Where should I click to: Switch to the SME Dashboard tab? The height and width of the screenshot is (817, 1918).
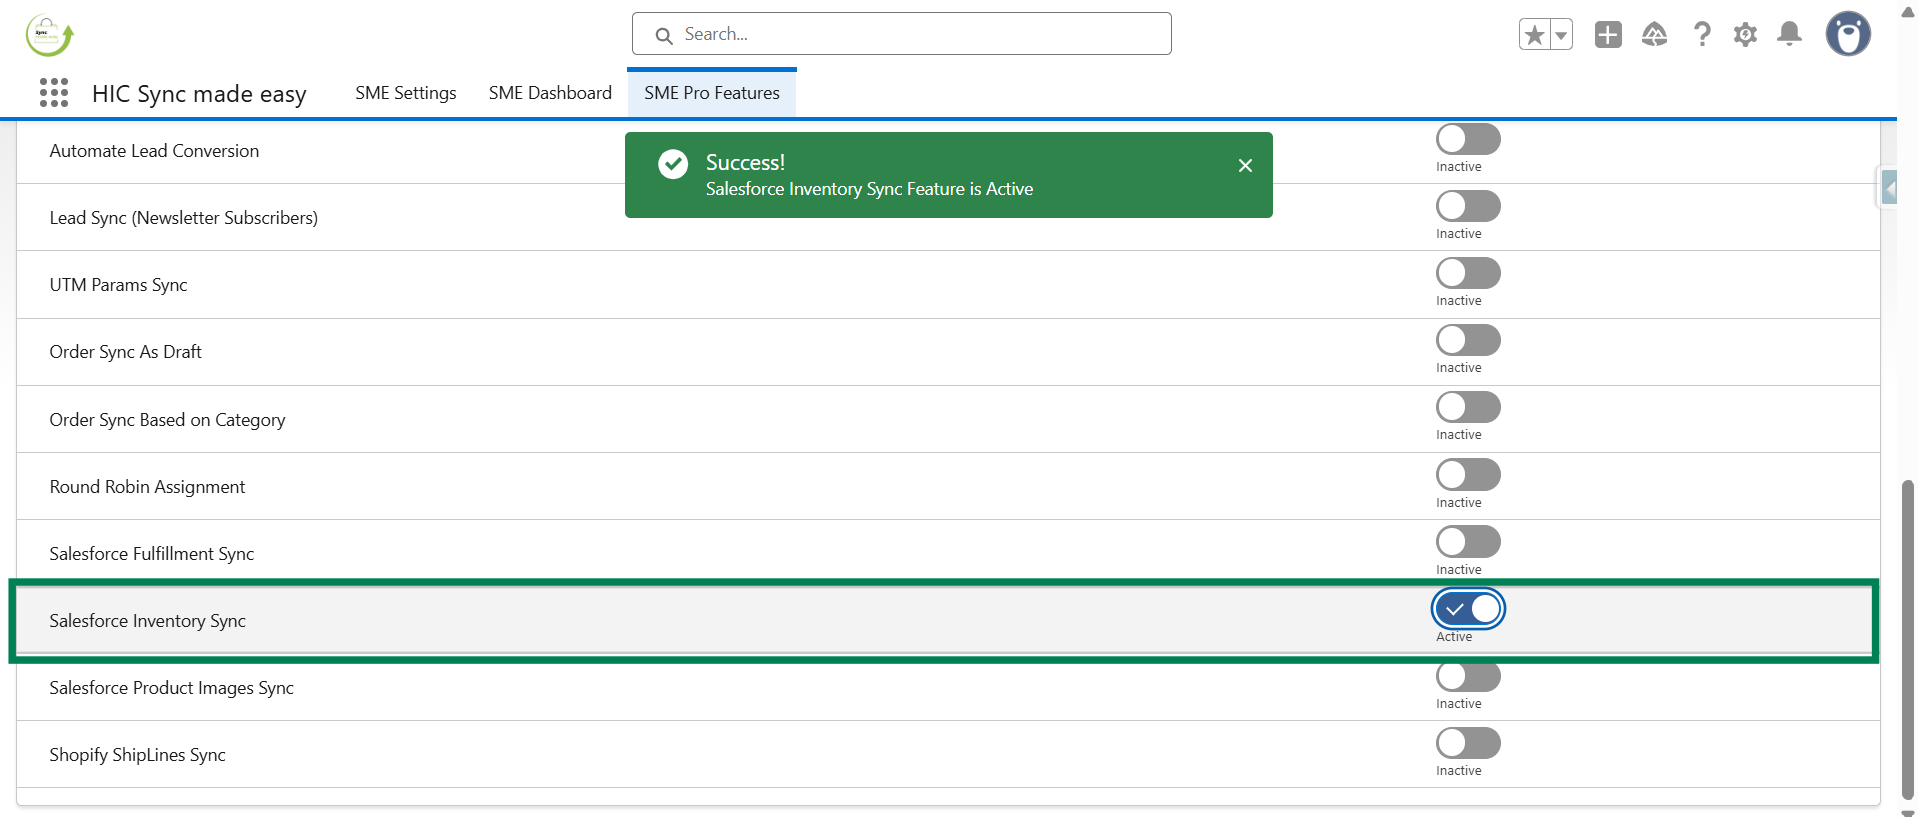click(550, 93)
